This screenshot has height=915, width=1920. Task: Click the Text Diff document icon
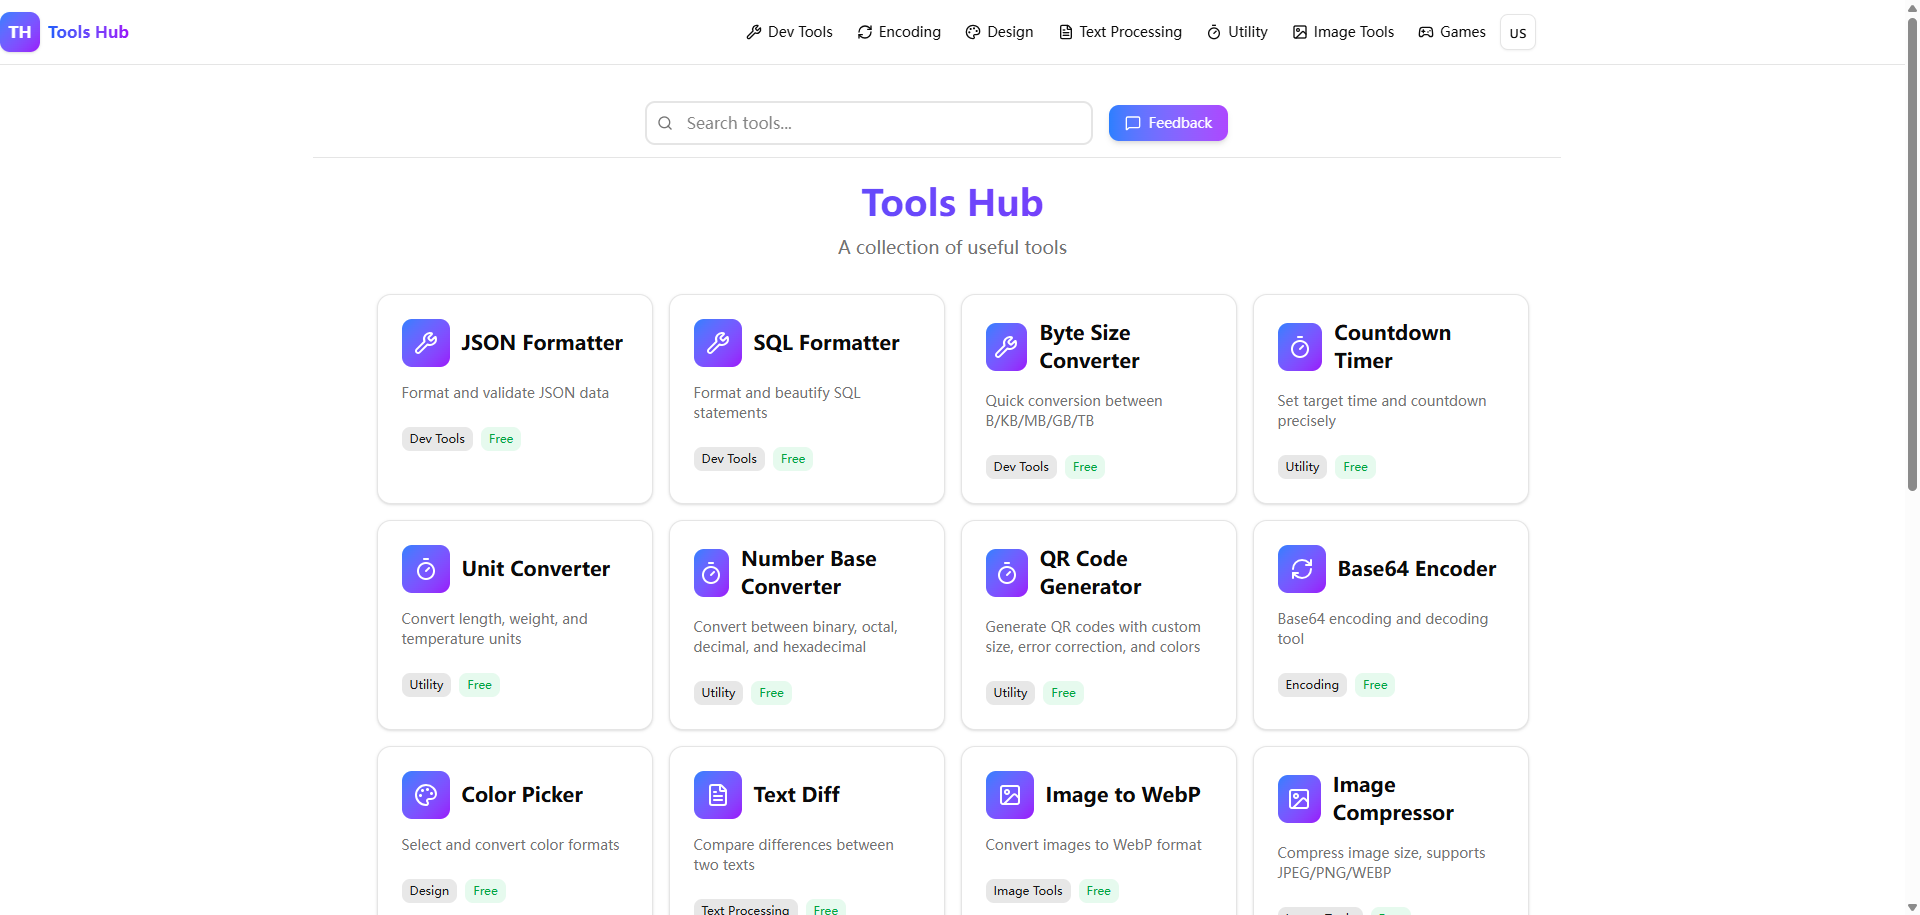(717, 795)
